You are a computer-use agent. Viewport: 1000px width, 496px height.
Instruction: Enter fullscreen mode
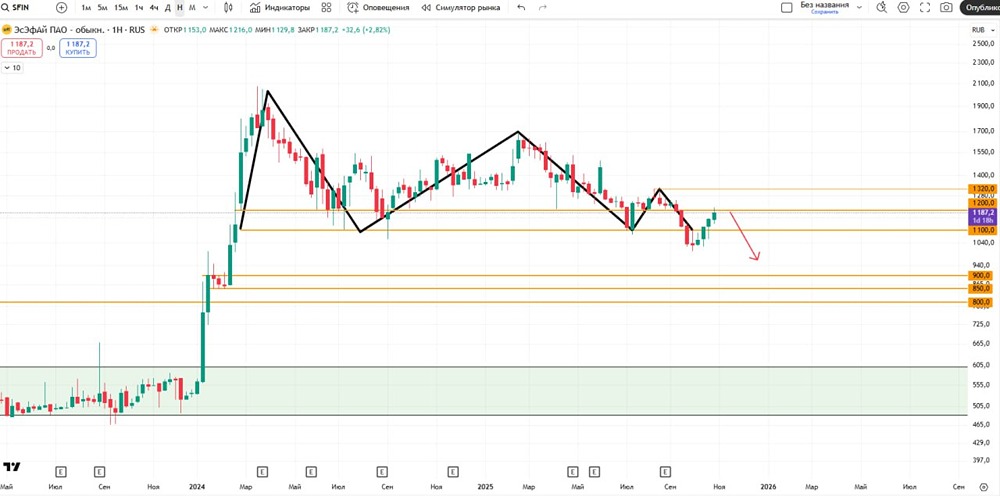point(925,8)
